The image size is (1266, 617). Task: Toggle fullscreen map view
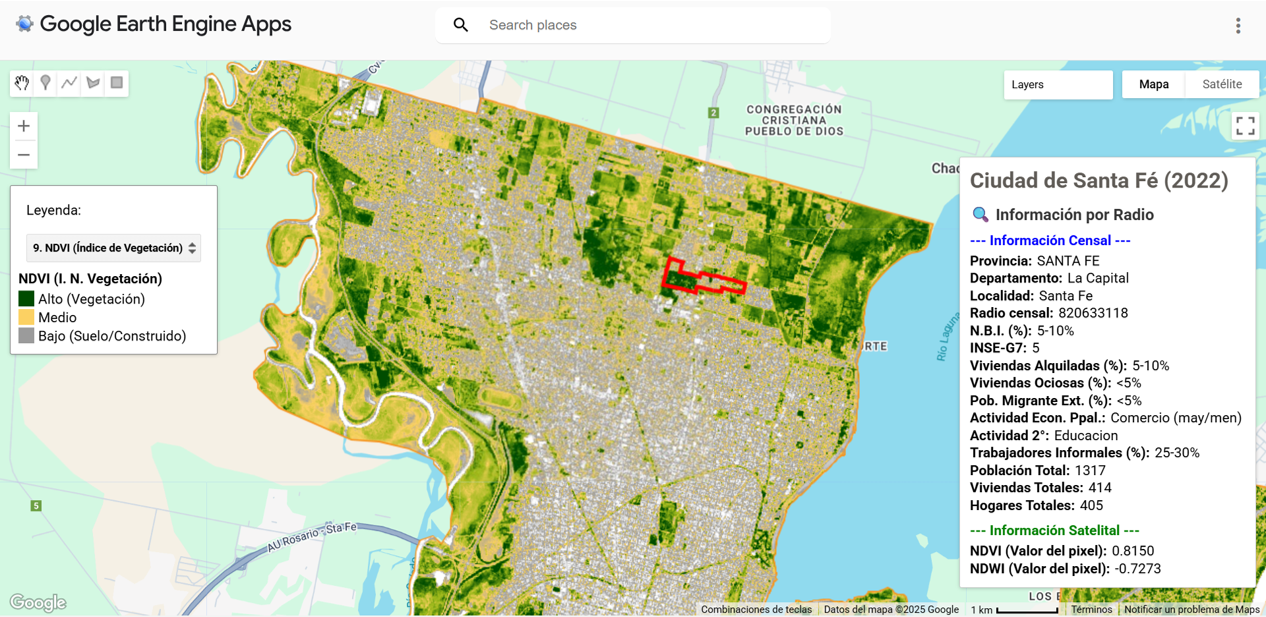pos(1245,125)
